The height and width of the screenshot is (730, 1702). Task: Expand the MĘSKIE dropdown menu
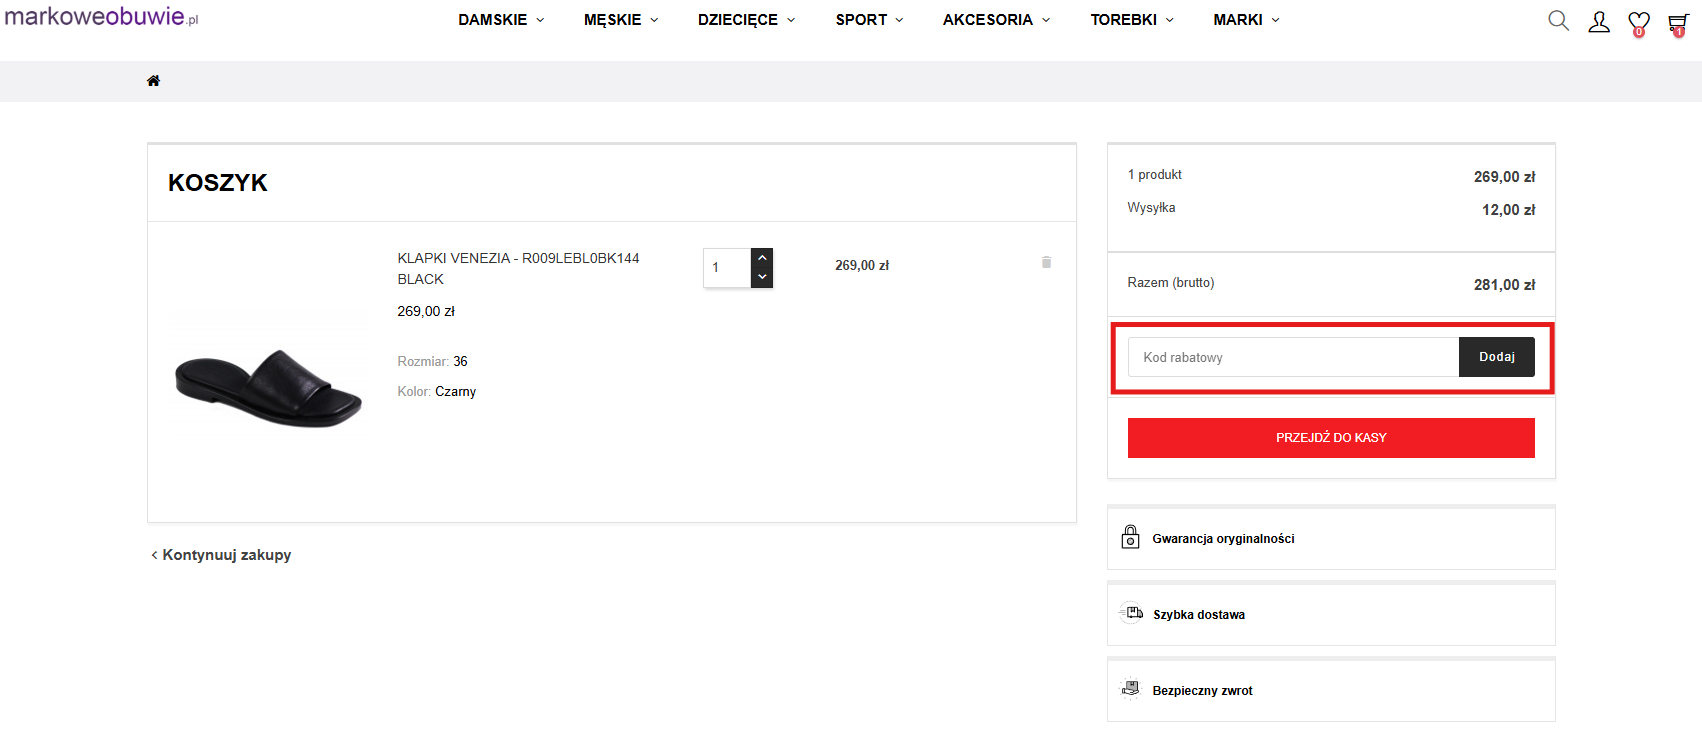pyautogui.click(x=620, y=20)
